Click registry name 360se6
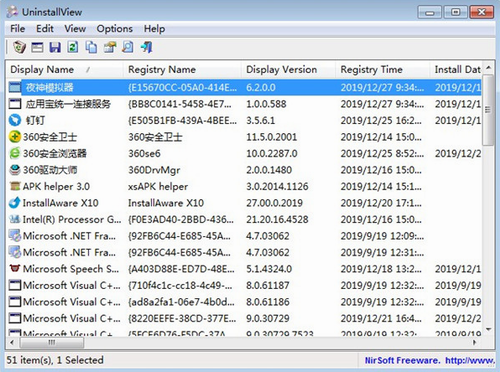 (144, 153)
